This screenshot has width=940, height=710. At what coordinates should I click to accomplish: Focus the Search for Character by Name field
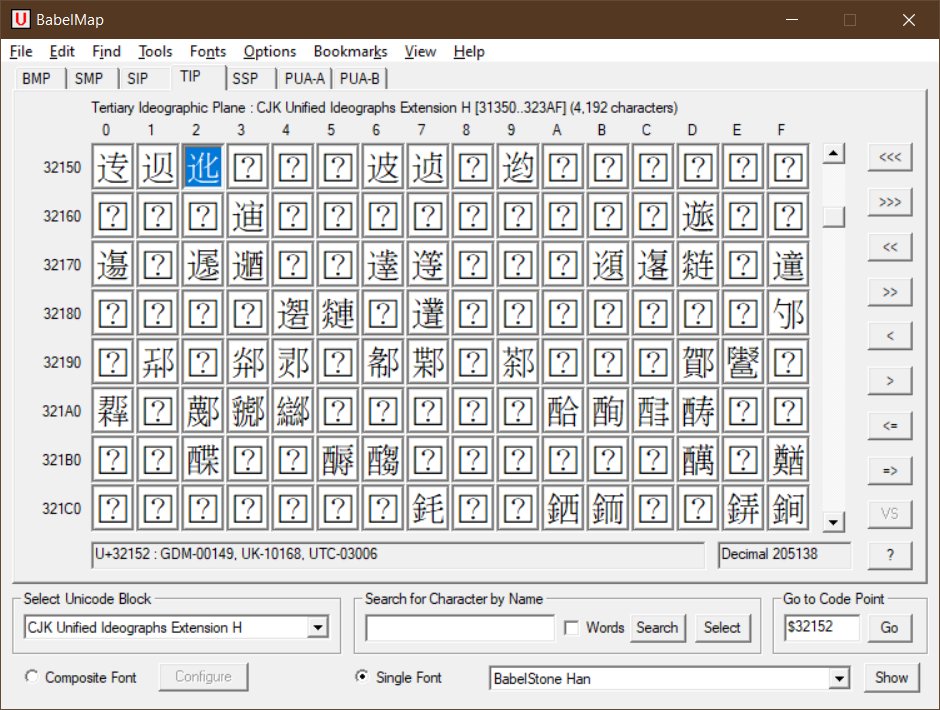460,628
